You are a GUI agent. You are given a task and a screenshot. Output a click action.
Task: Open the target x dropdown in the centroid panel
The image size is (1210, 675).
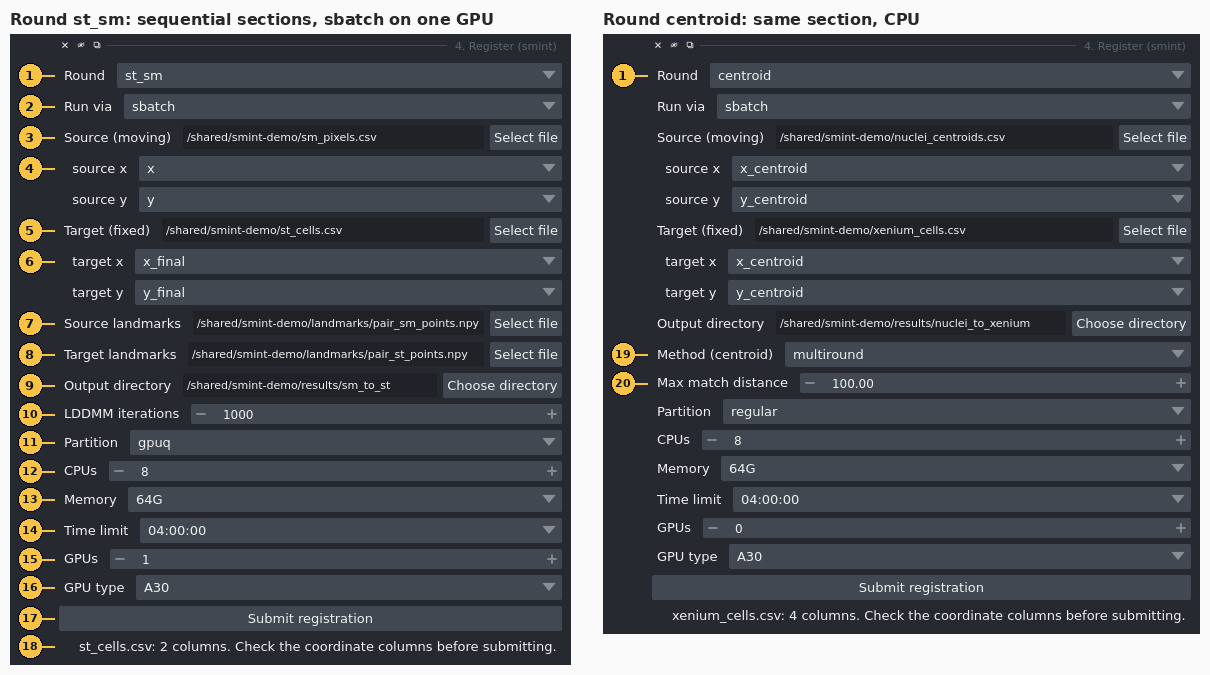click(x=959, y=262)
